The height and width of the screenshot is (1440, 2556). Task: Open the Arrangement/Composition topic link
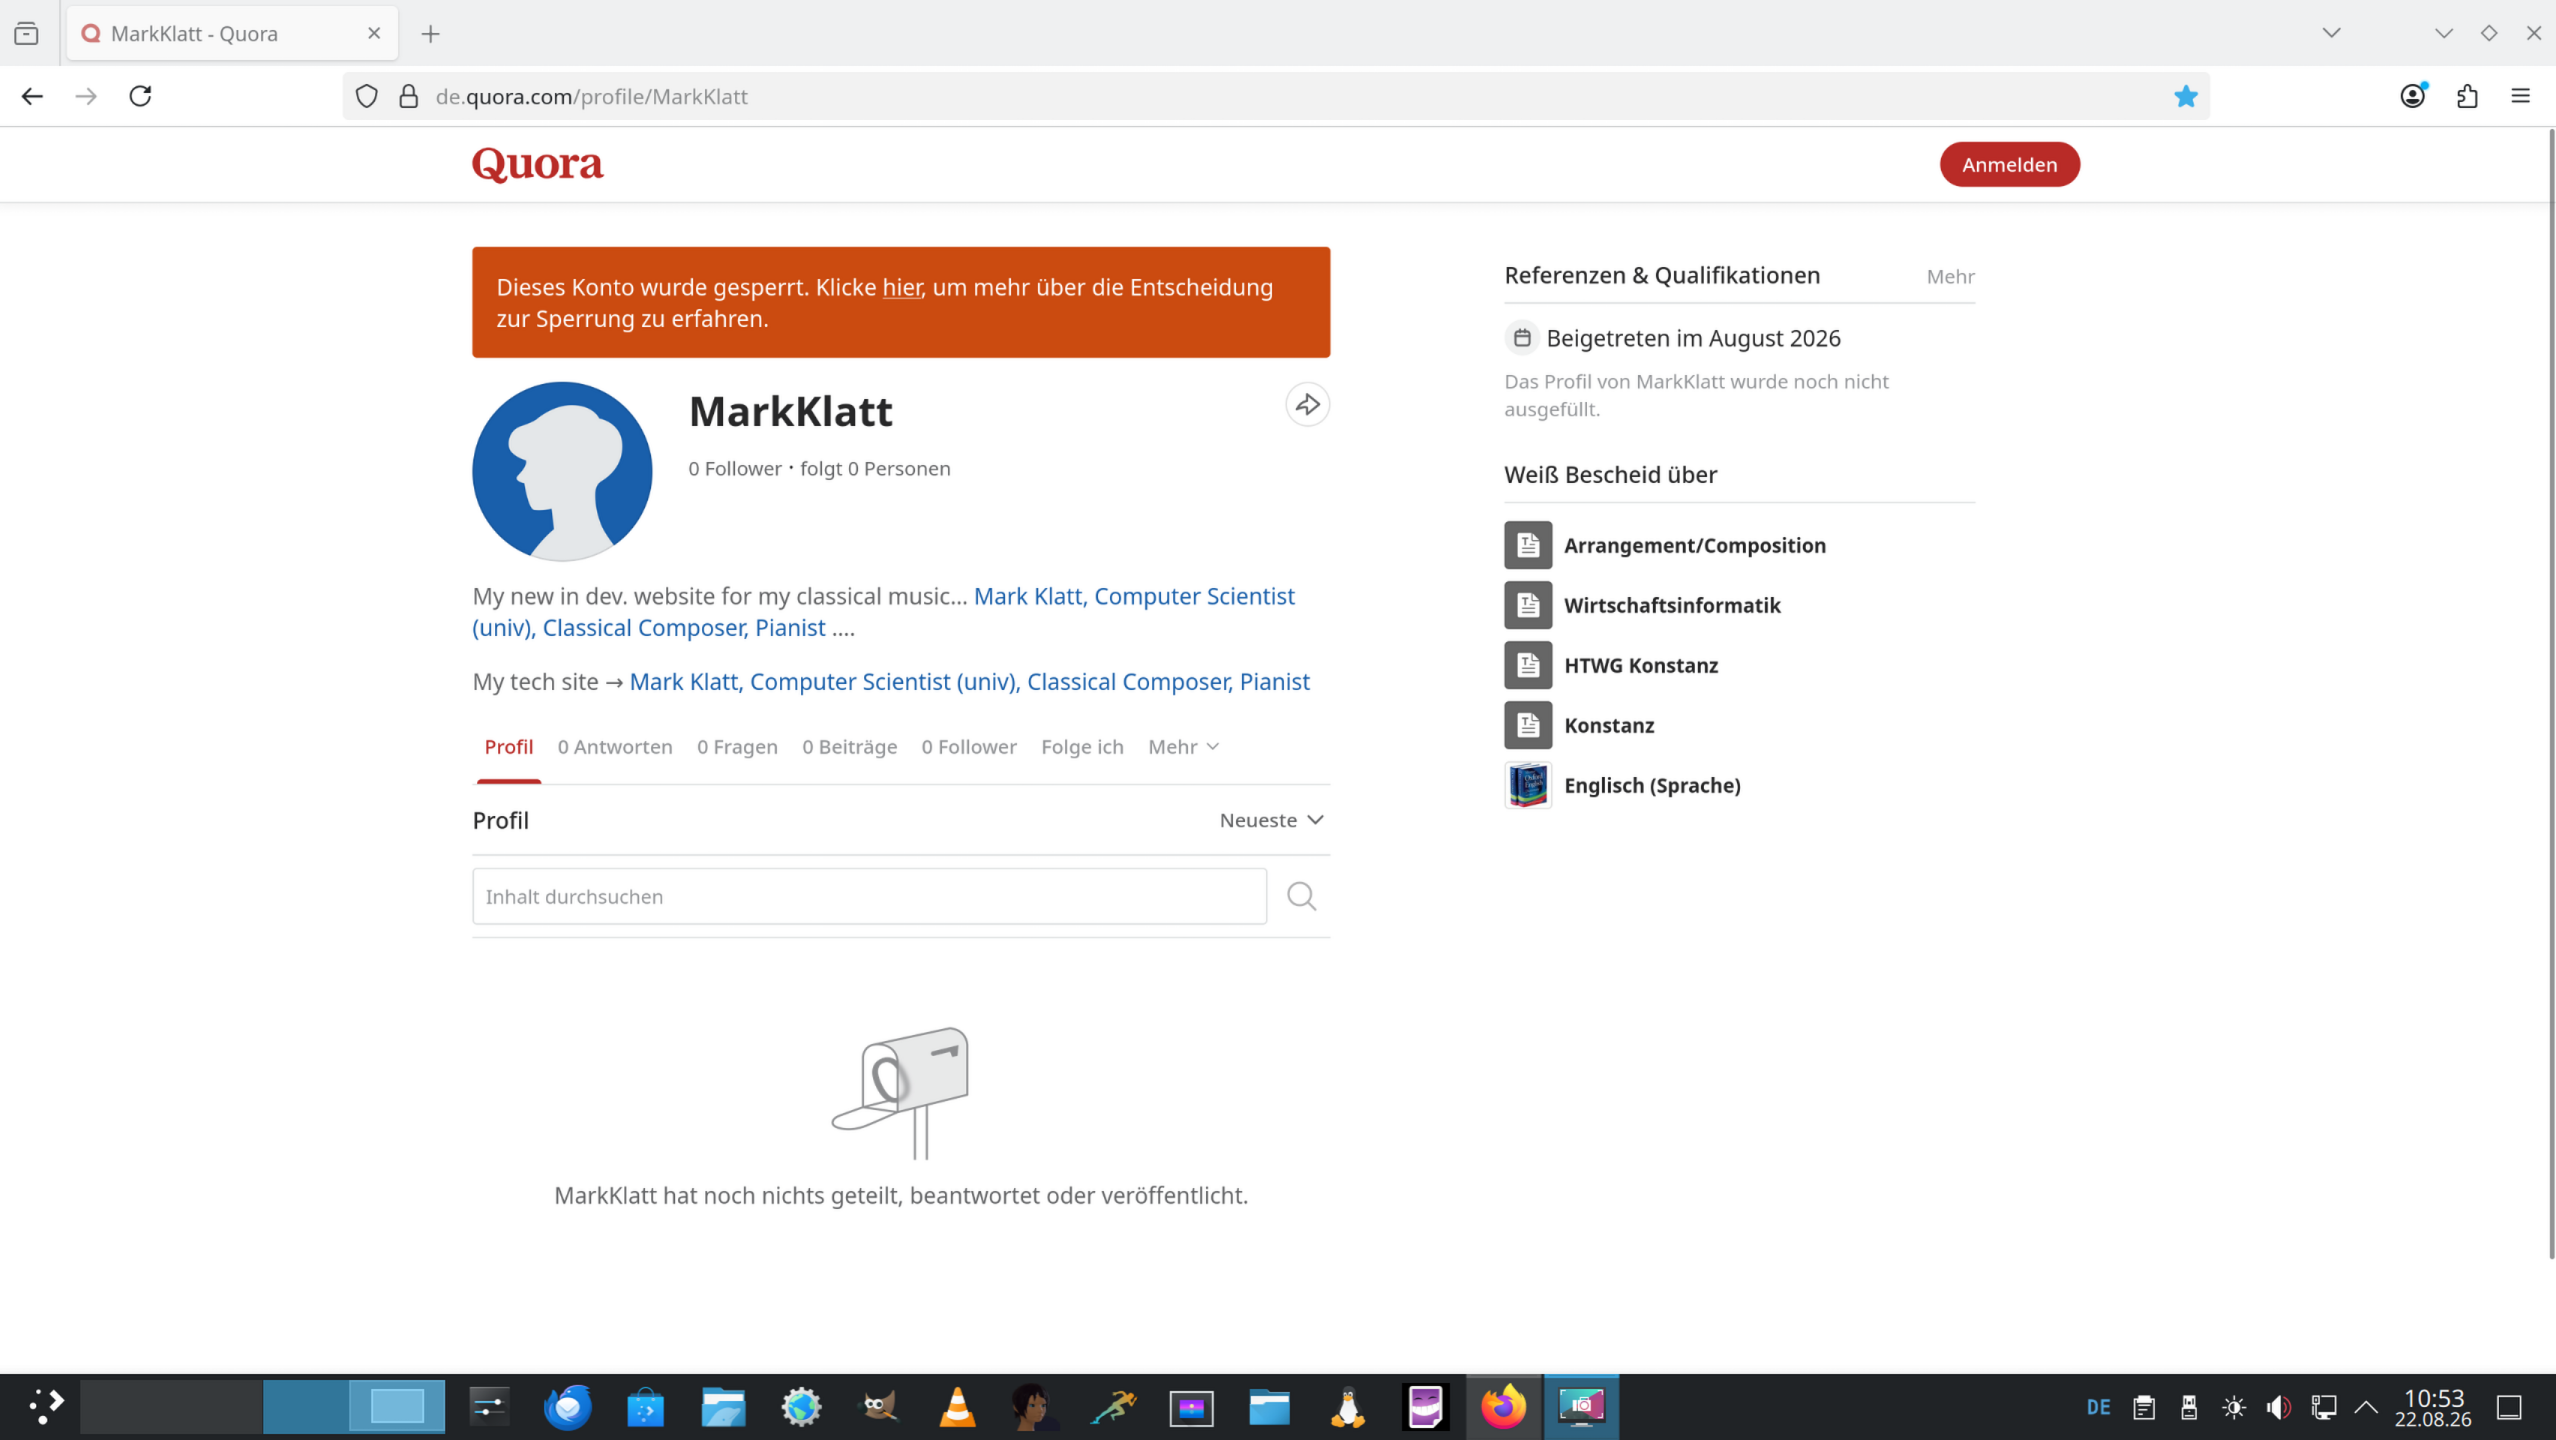coord(1695,545)
